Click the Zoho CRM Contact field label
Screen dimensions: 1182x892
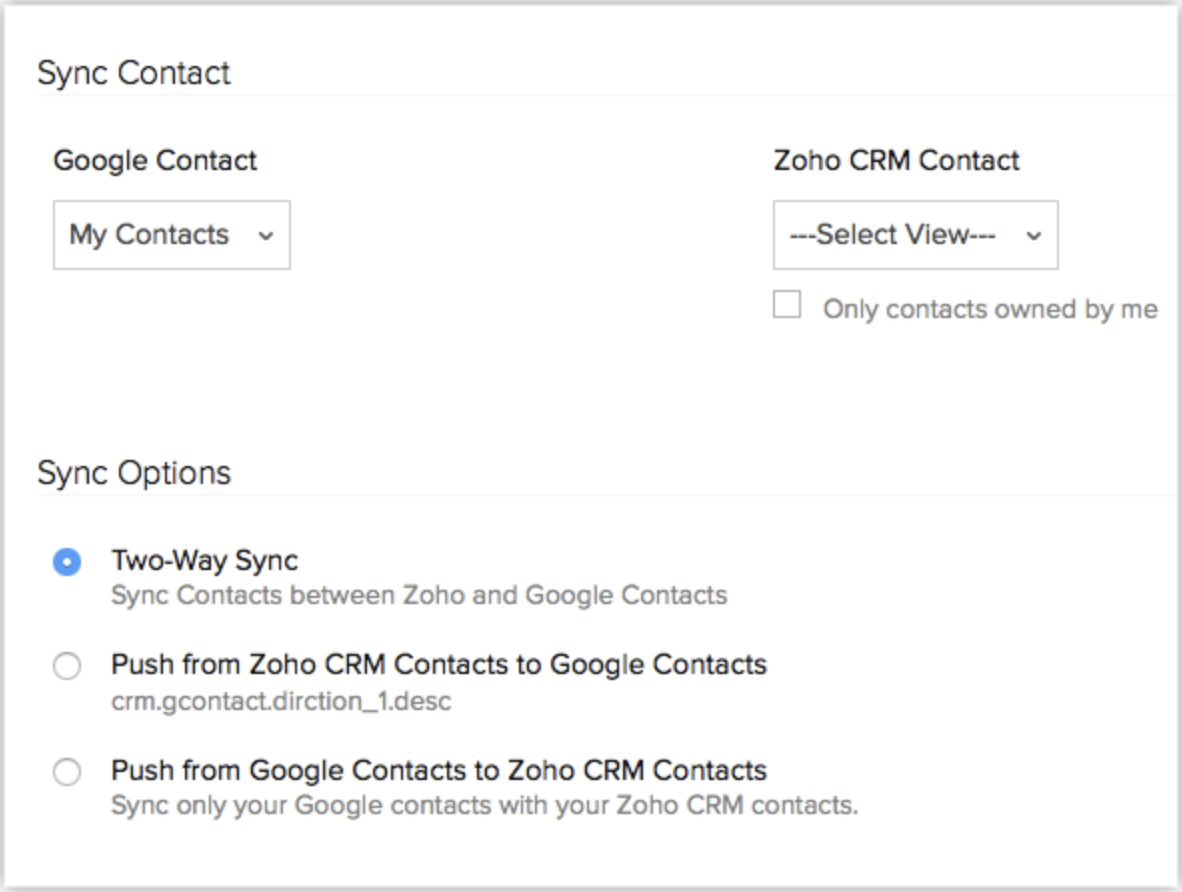[896, 161]
